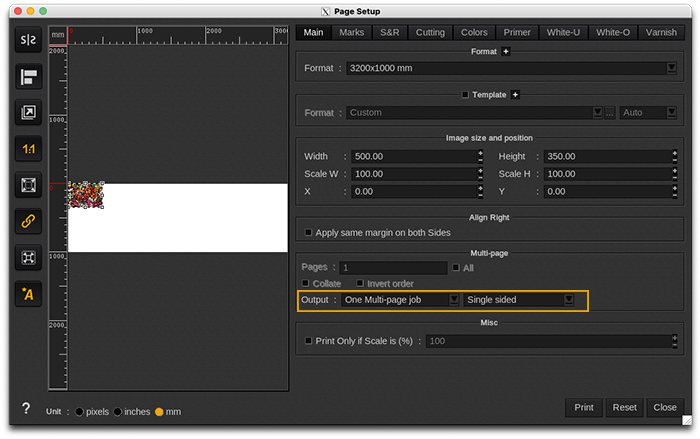This screenshot has height=439, width=700.
Task: Select the mm unit radio button
Action: [x=159, y=412]
